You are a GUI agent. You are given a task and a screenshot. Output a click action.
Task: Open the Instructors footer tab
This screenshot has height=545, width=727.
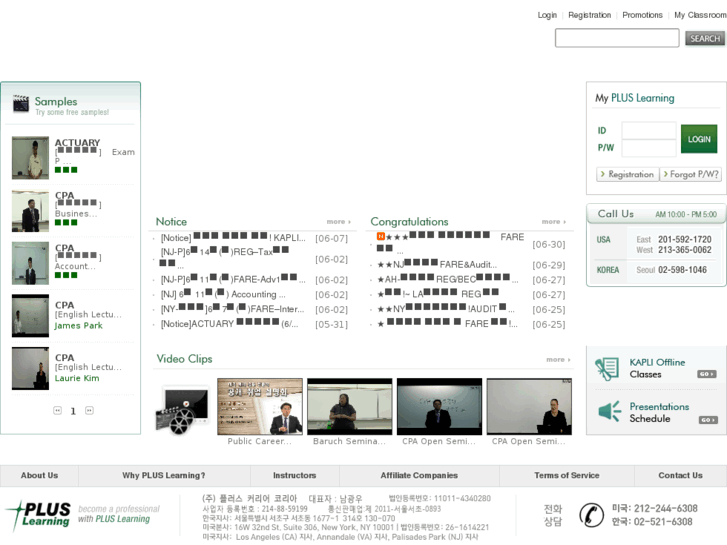coord(294,475)
